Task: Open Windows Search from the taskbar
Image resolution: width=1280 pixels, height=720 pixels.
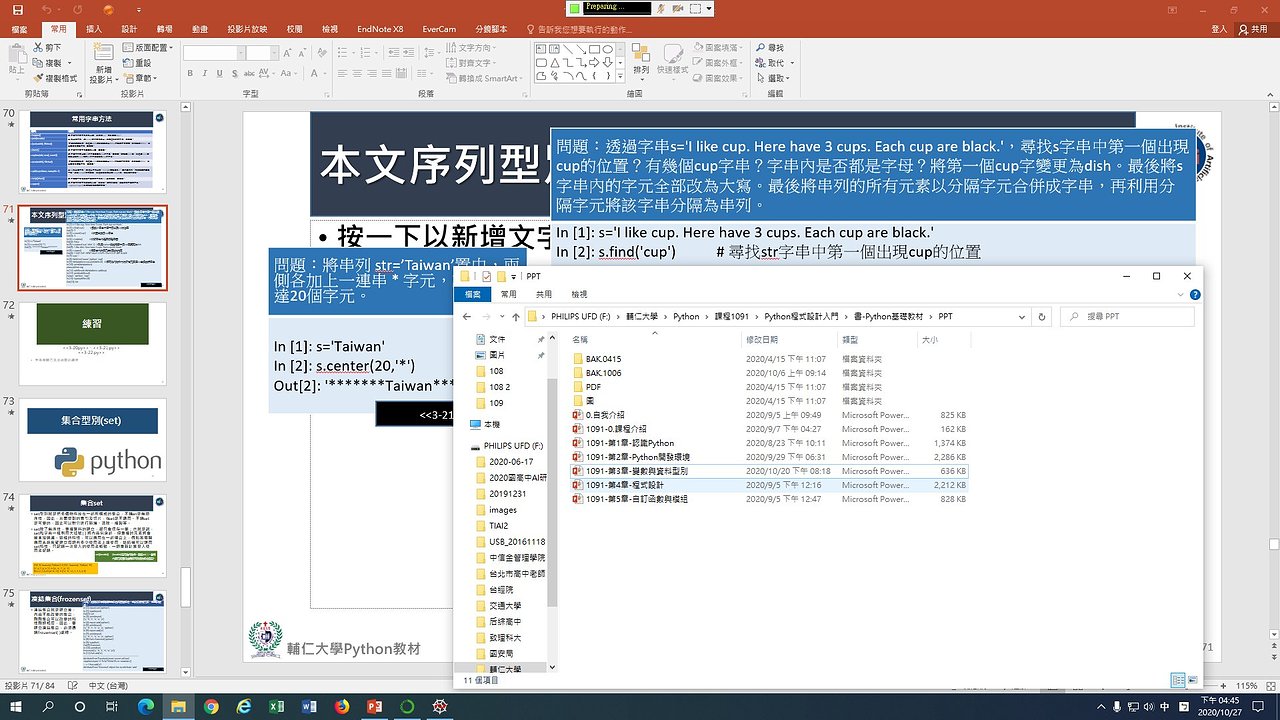Action: point(47,706)
